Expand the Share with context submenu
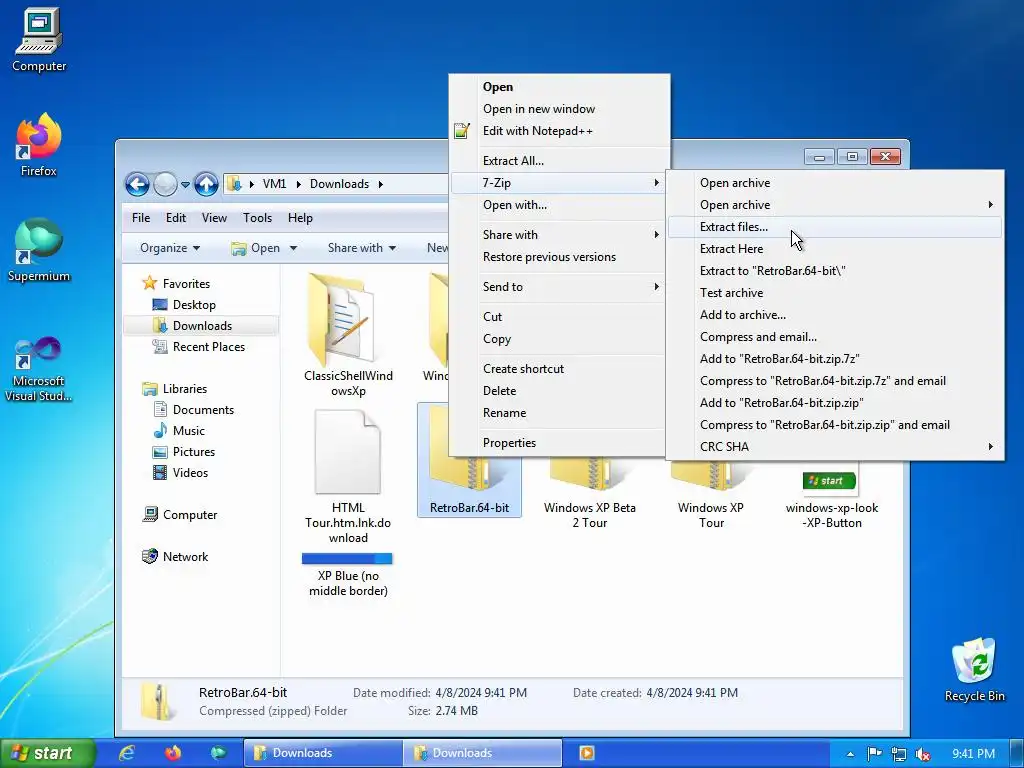The height and width of the screenshot is (768, 1024). (559, 235)
